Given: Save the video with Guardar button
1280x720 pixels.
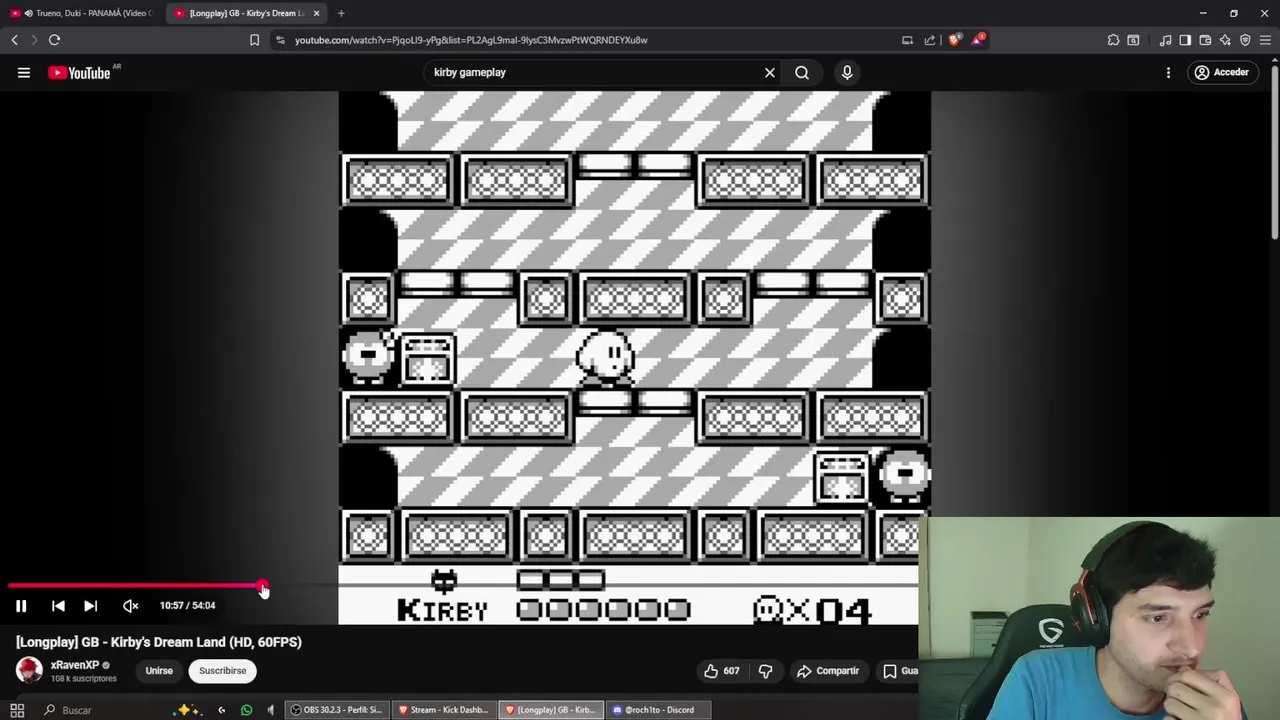Looking at the screenshot, I should pos(900,671).
